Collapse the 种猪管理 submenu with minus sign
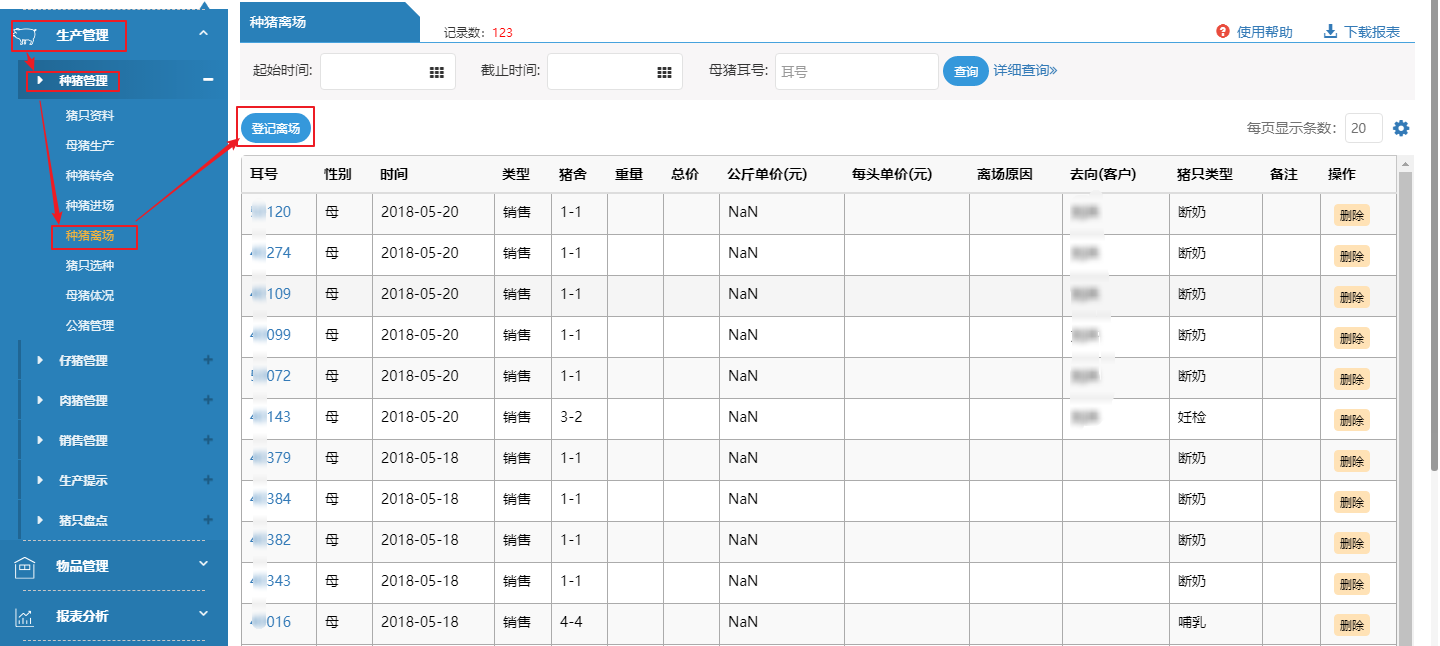 pos(208,80)
